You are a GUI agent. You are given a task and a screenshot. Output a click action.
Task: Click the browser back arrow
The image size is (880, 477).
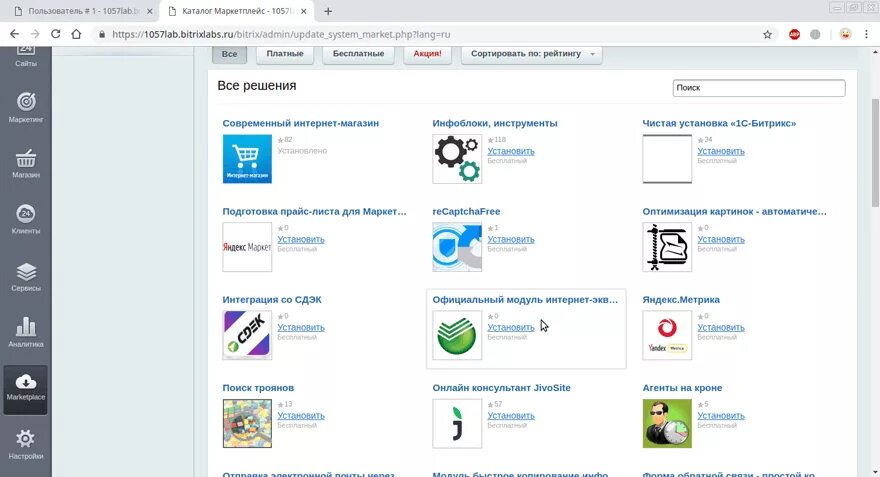(15, 34)
